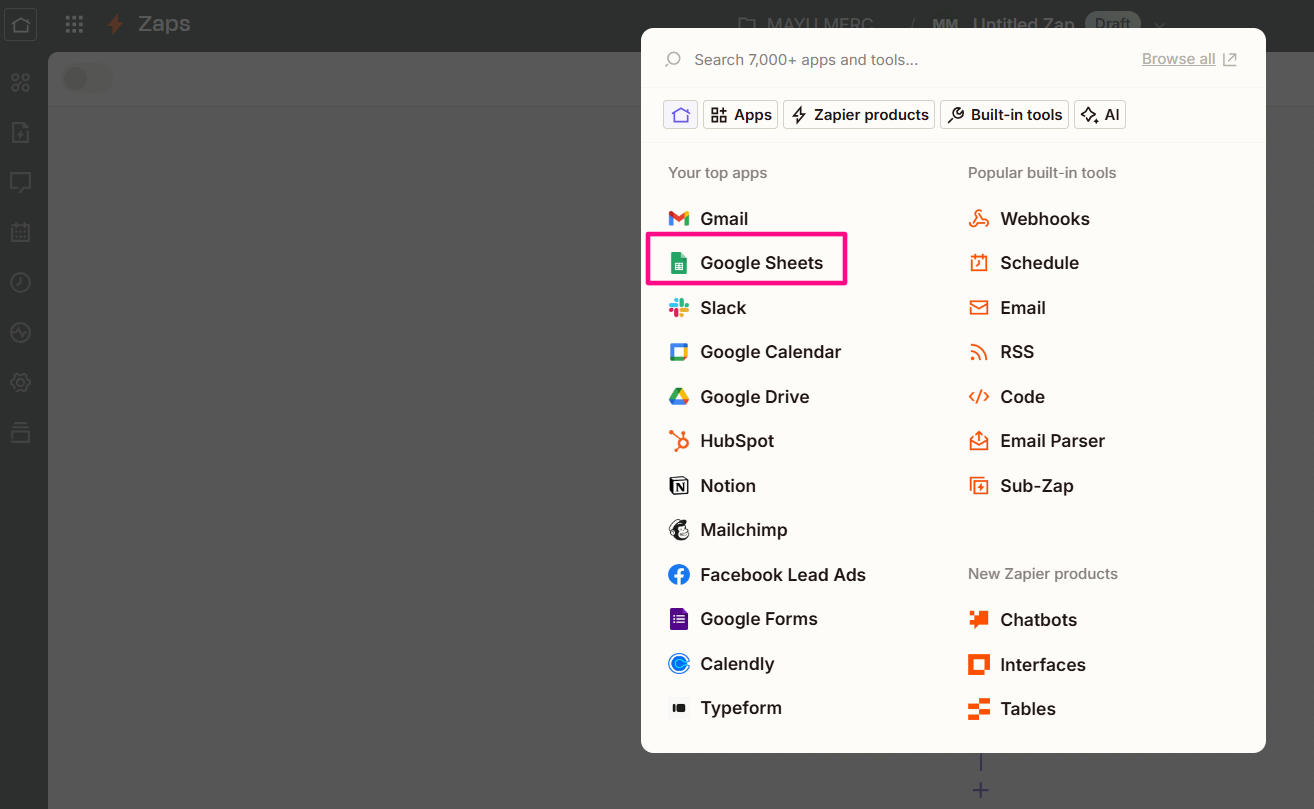Screen dimensions: 1314x809
Task: Click the RSS feed icon
Action: [979, 352]
